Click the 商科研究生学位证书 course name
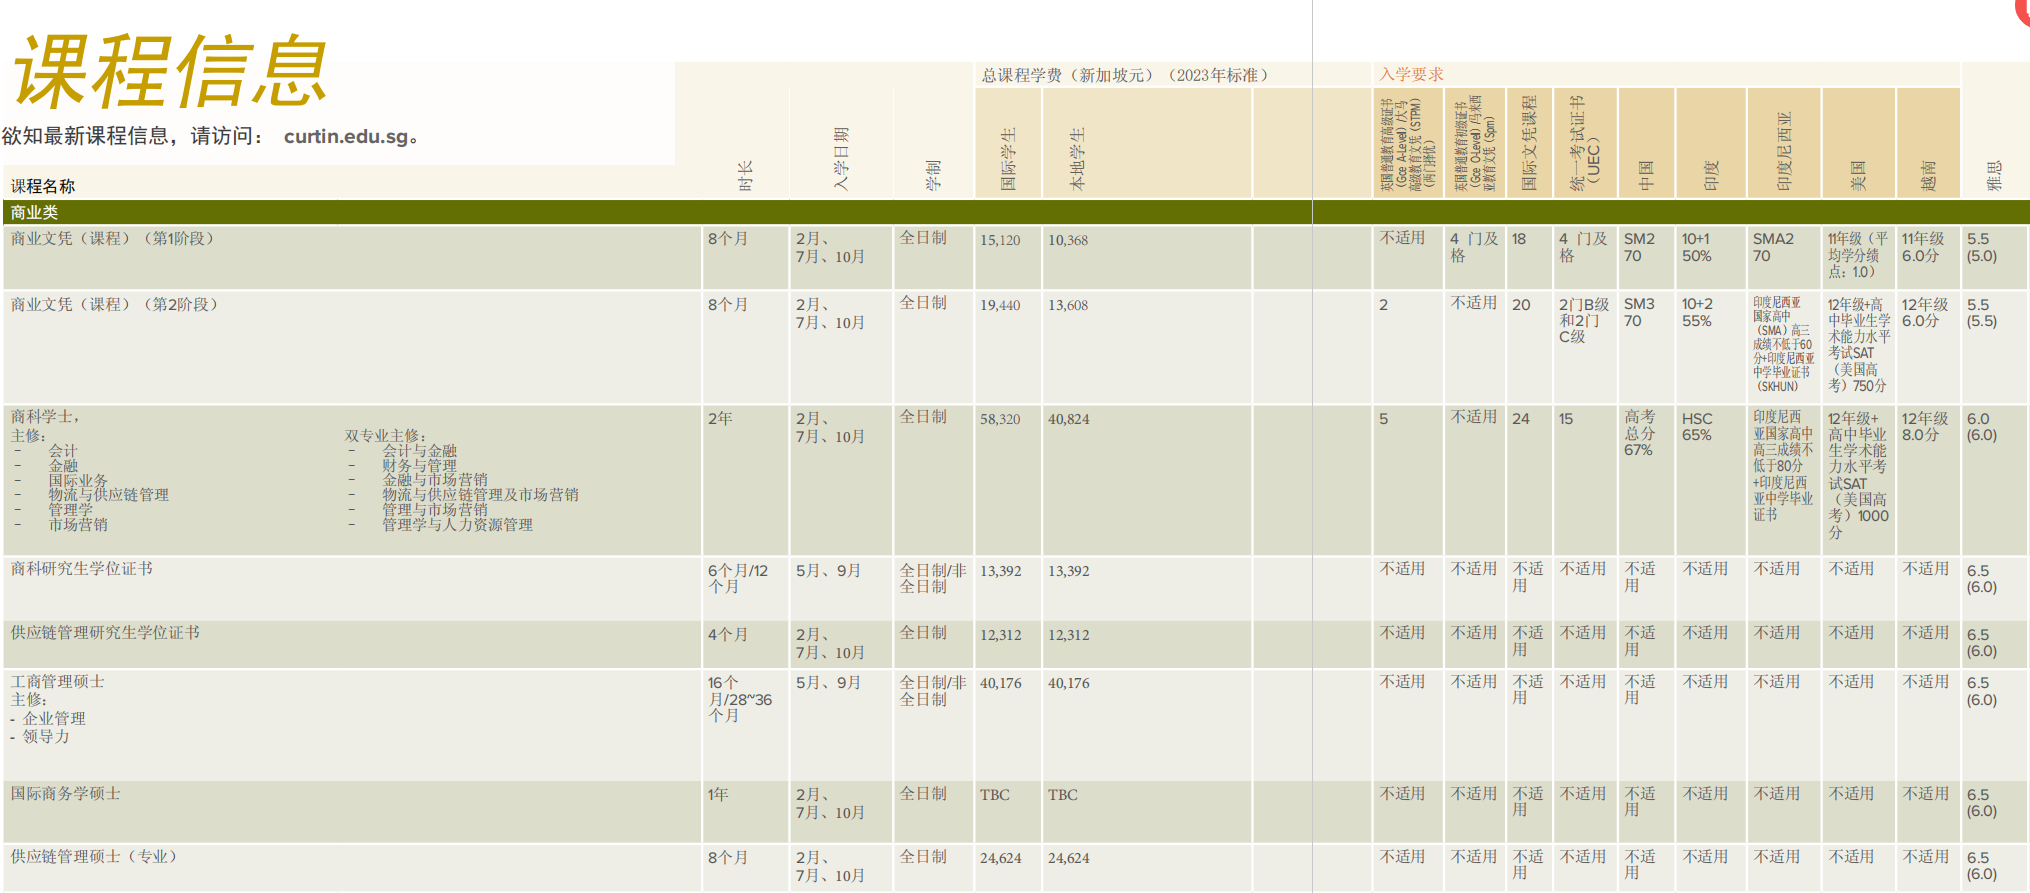The height and width of the screenshot is (893, 2030). pyautogui.click(x=81, y=568)
